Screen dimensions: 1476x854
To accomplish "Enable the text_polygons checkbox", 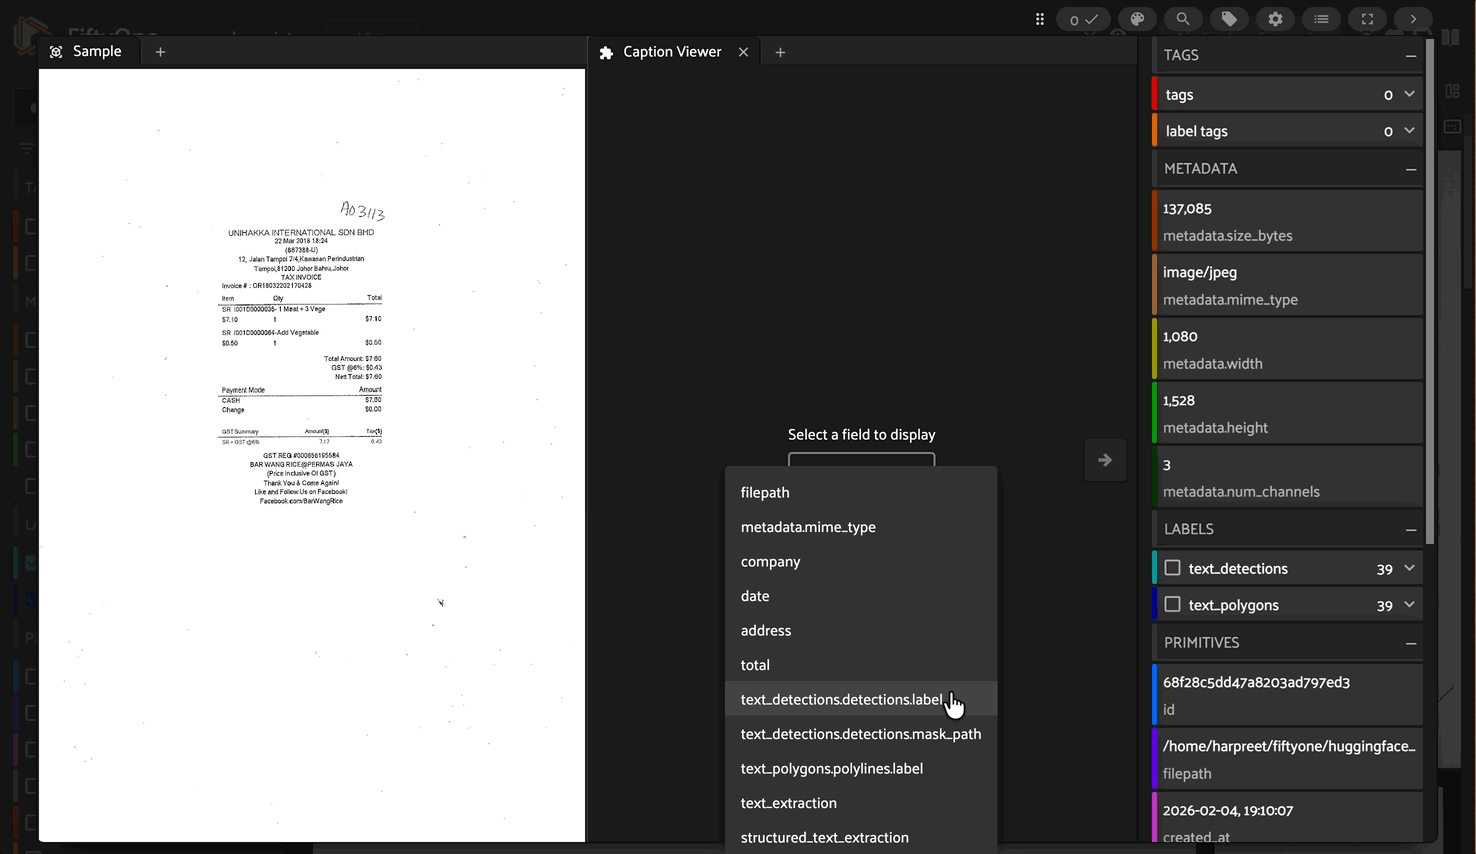I will point(1173,605).
